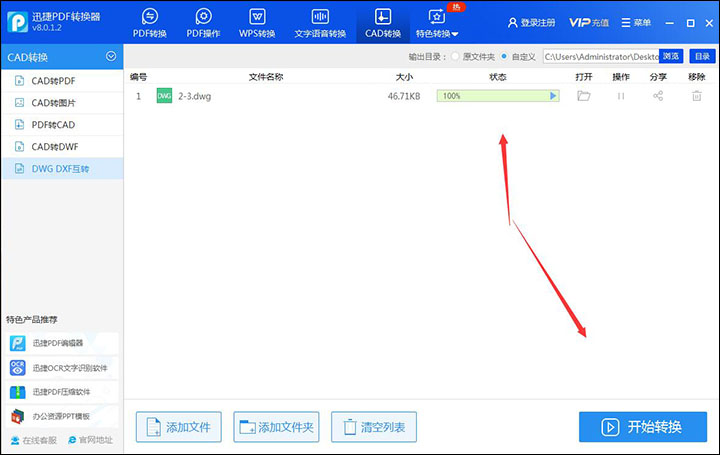Open the 菜单 hamburger menu
720x455 pixels.
636,22
